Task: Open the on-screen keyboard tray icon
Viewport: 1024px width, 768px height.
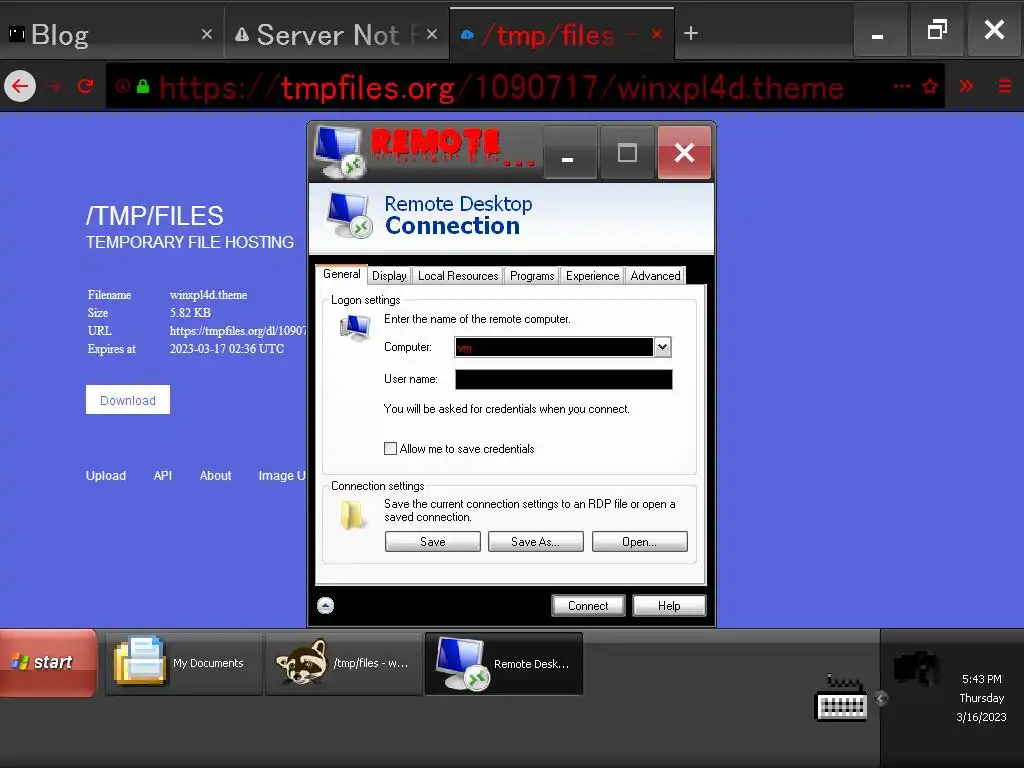Action: [x=841, y=699]
